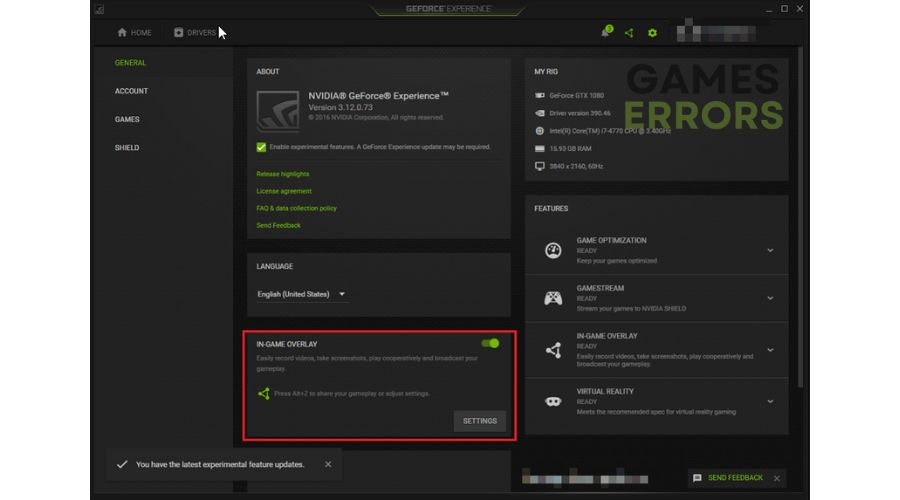The height and width of the screenshot is (500, 900).
Task: Uncheck Enable experimental features checkbox
Action: (262, 147)
